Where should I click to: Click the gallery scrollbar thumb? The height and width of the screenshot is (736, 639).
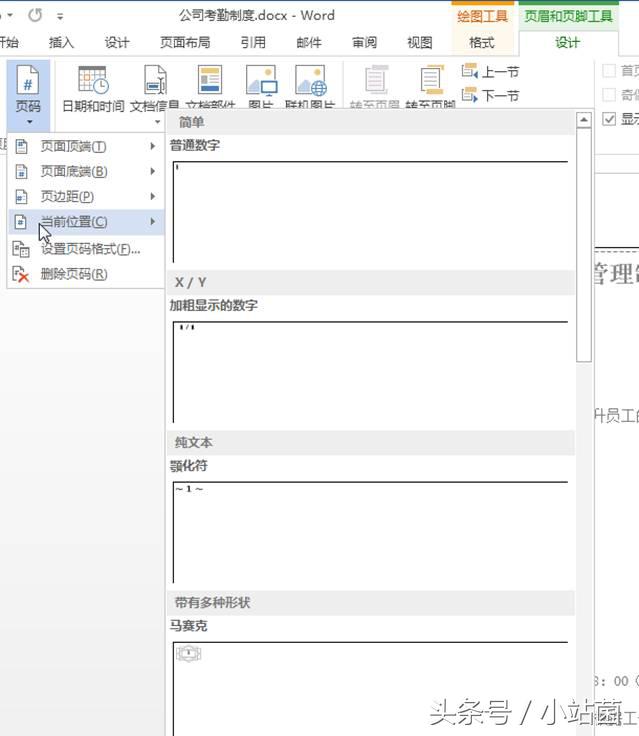pos(584,245)
